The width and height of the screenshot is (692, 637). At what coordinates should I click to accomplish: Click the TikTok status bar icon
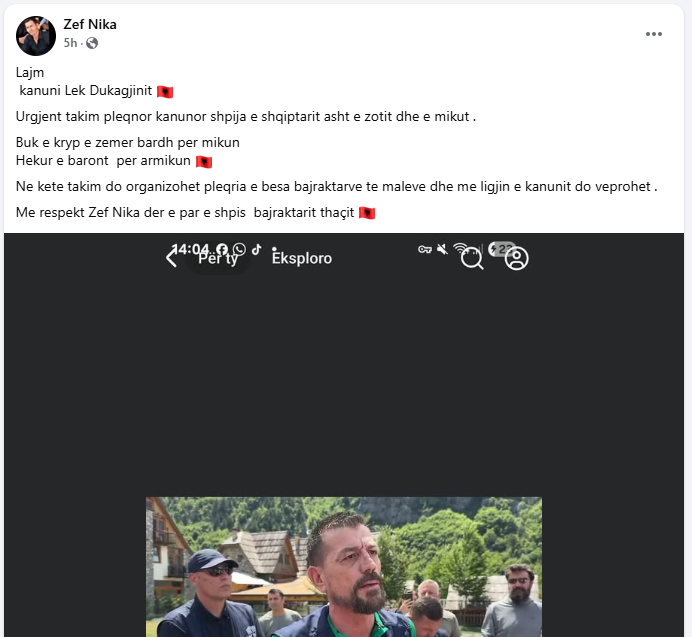point(256,249)
